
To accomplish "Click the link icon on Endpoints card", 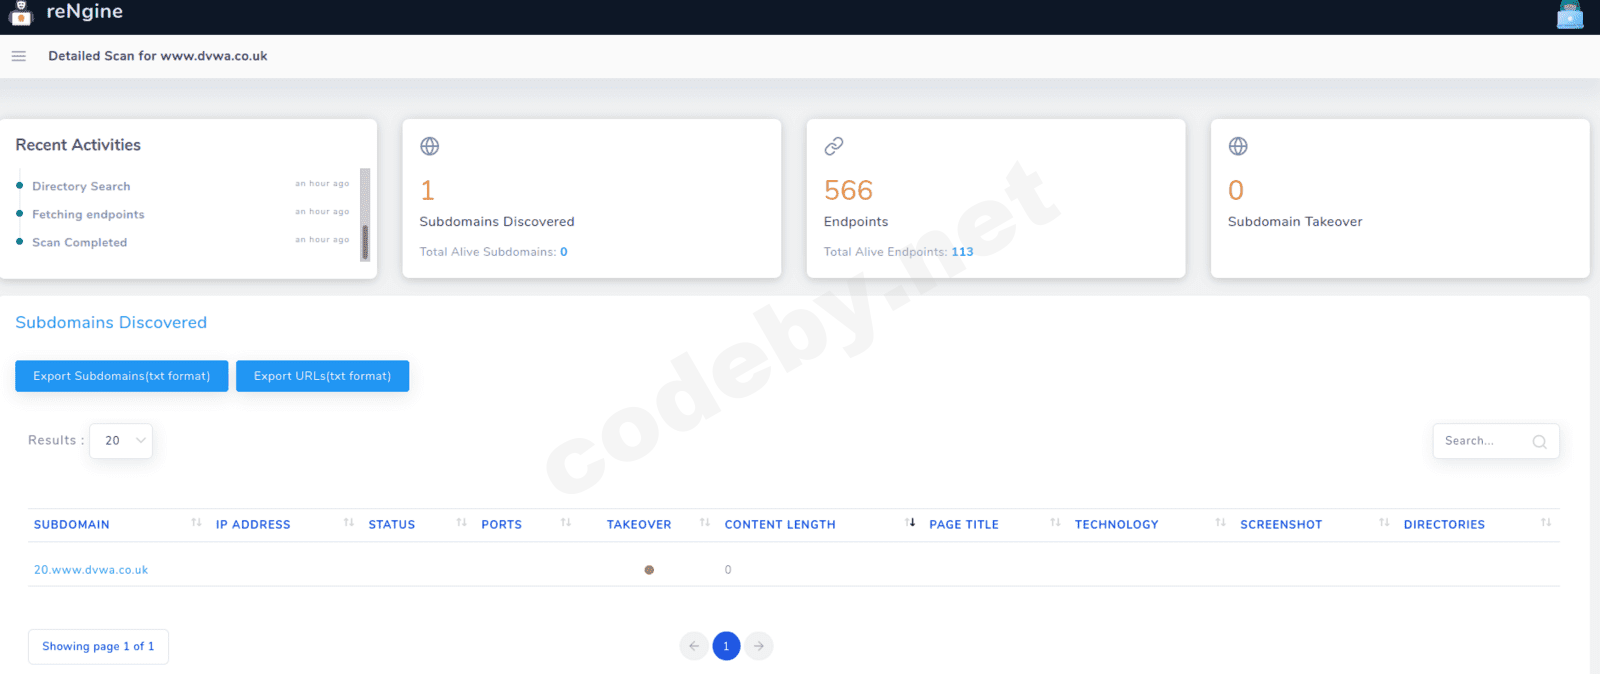I will (x=834, y=146).
